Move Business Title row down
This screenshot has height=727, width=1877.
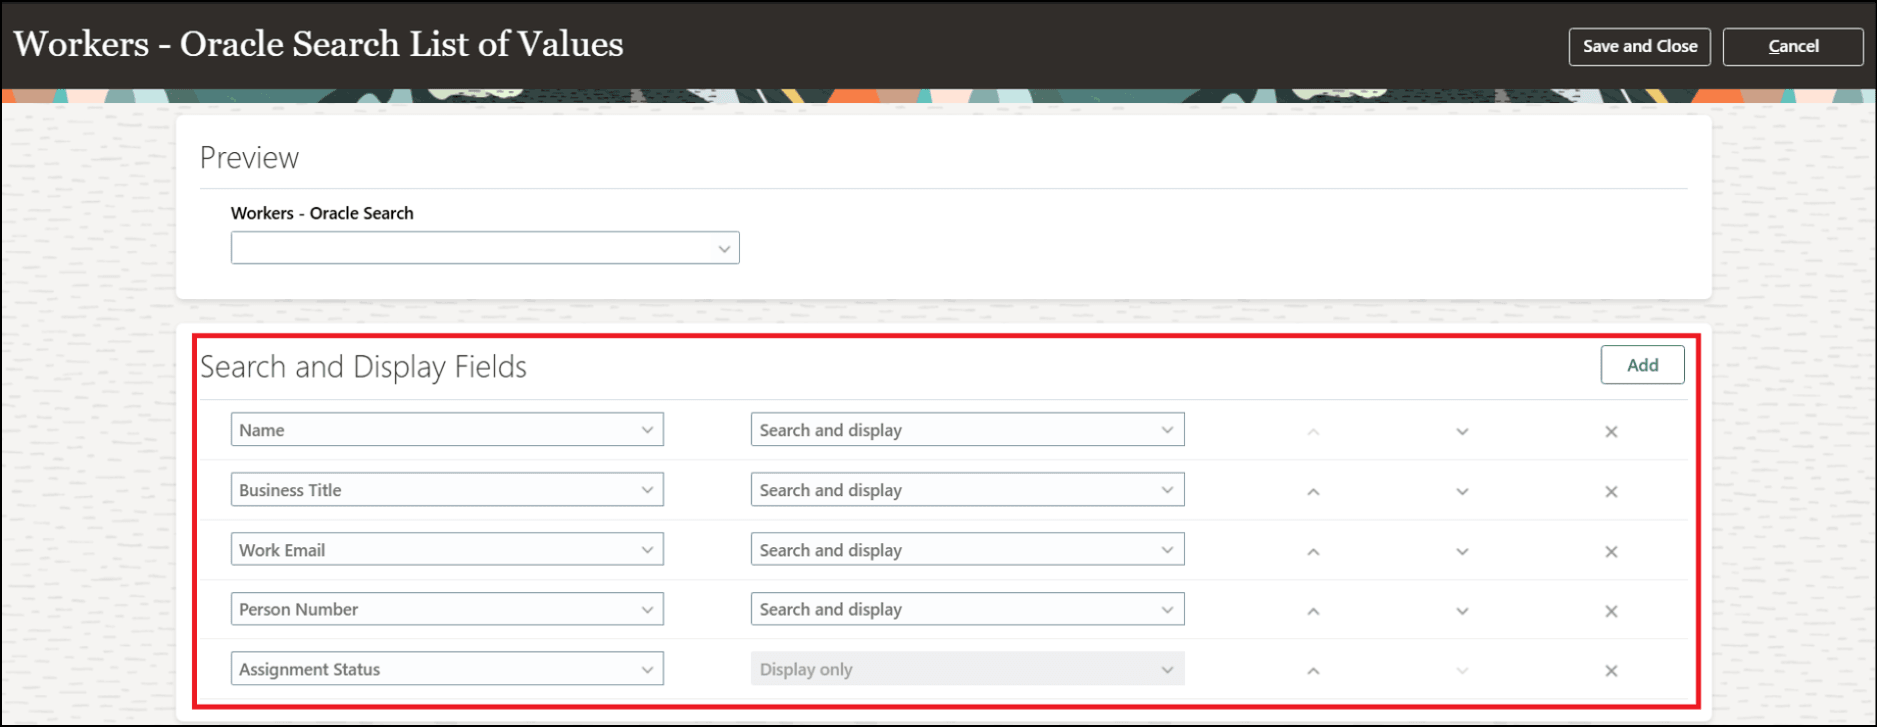pyautogui.click(x=1462, y=492)
